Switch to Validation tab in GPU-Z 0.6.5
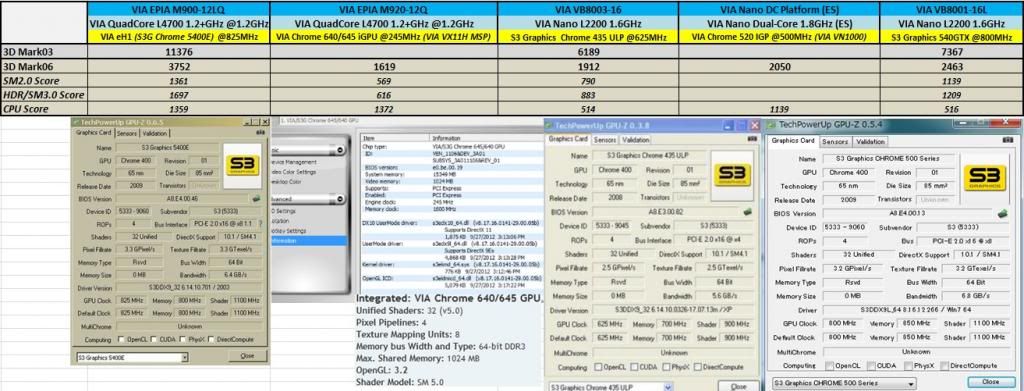 155,133
